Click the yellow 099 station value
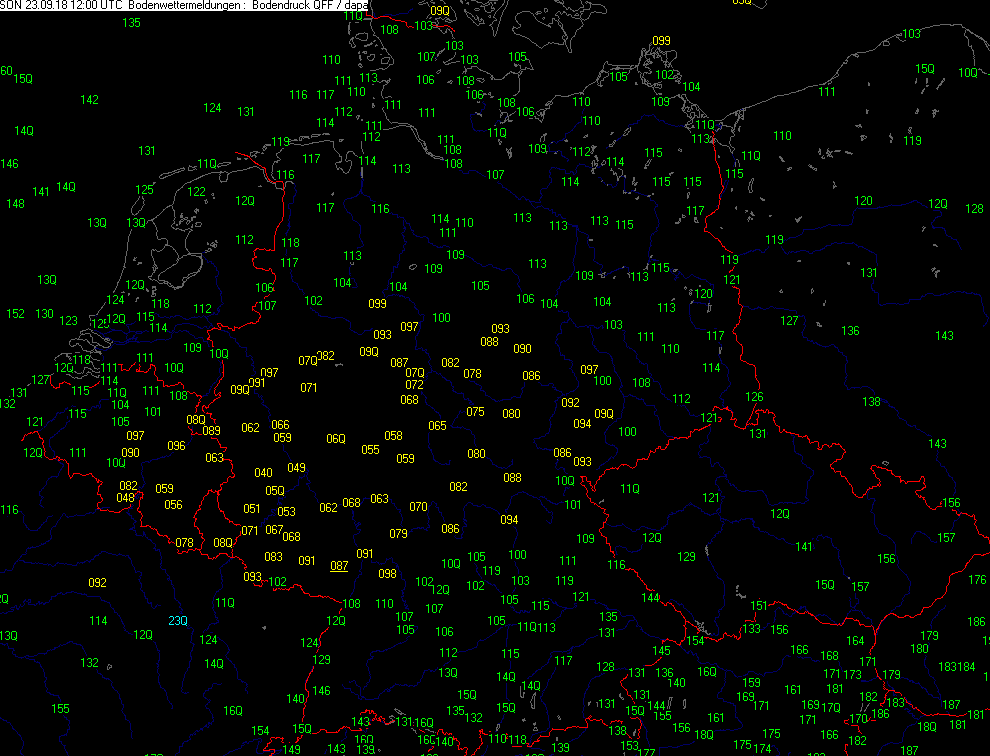The image size is (990, 756). 661,41
